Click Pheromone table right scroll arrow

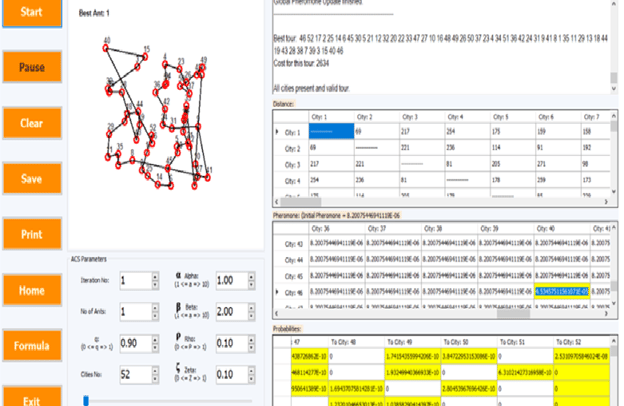(x=606, y=314)
